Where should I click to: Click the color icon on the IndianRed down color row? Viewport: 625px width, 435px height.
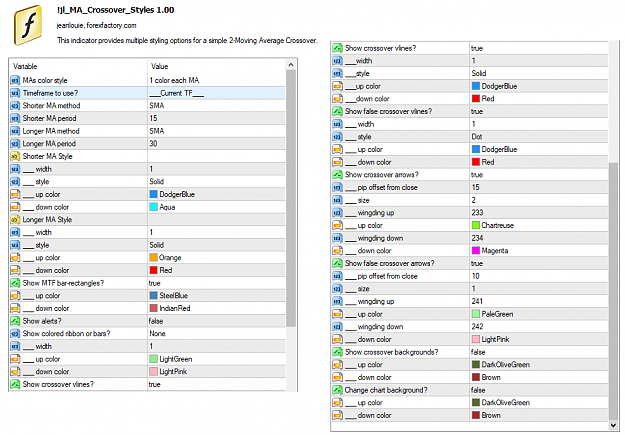[15, 309]
